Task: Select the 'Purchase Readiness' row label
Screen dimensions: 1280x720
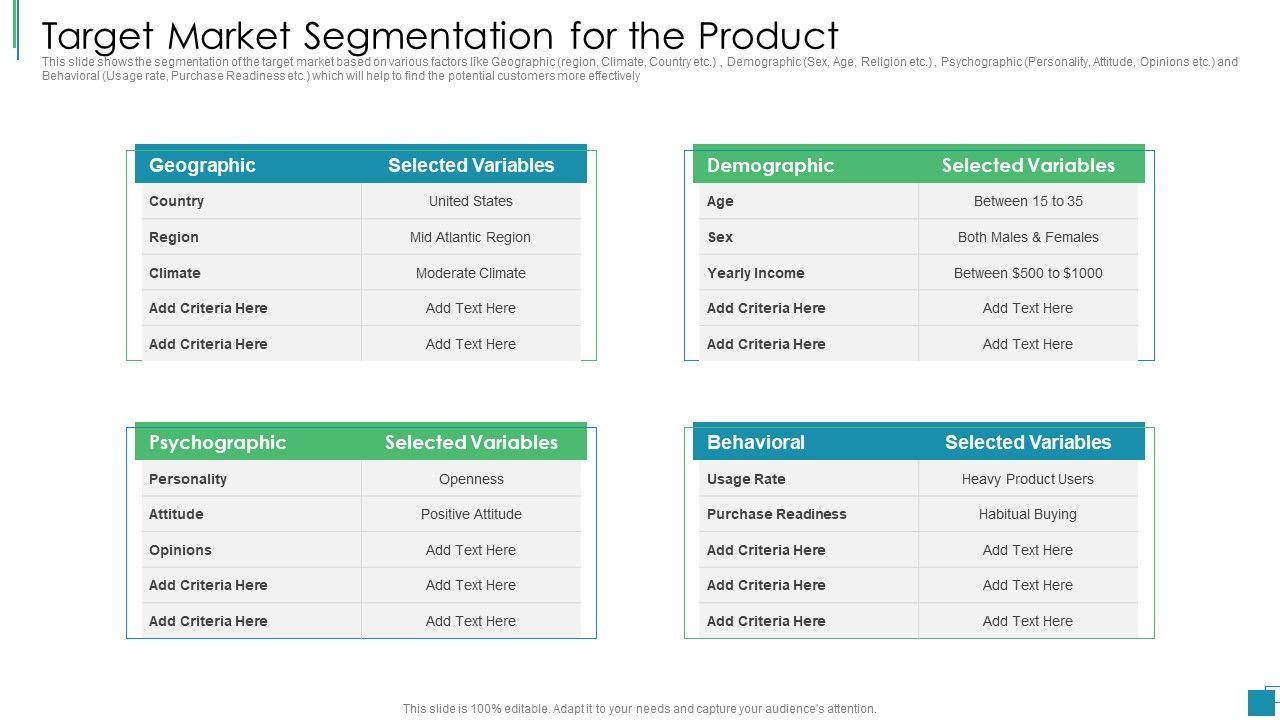Action: (776, 514)
